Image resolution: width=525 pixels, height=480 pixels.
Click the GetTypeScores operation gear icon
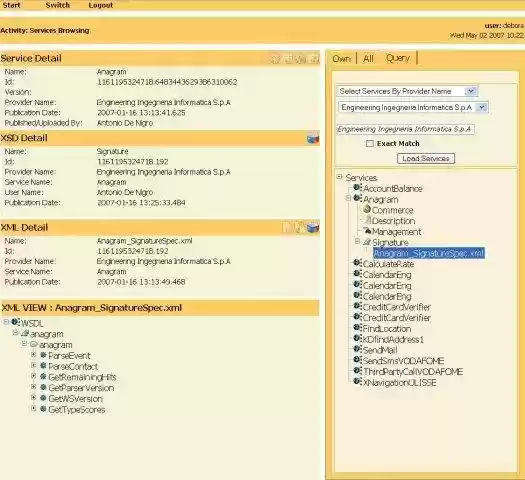click(x=43, y=409)
